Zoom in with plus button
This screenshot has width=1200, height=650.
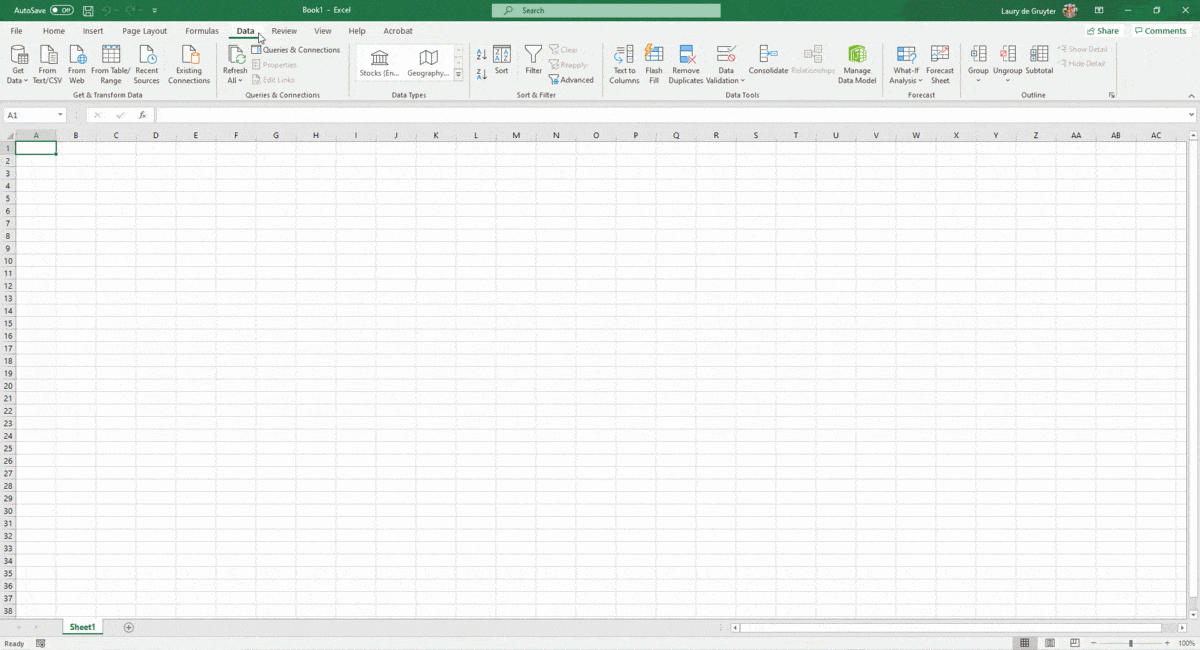pos(1167,643)
